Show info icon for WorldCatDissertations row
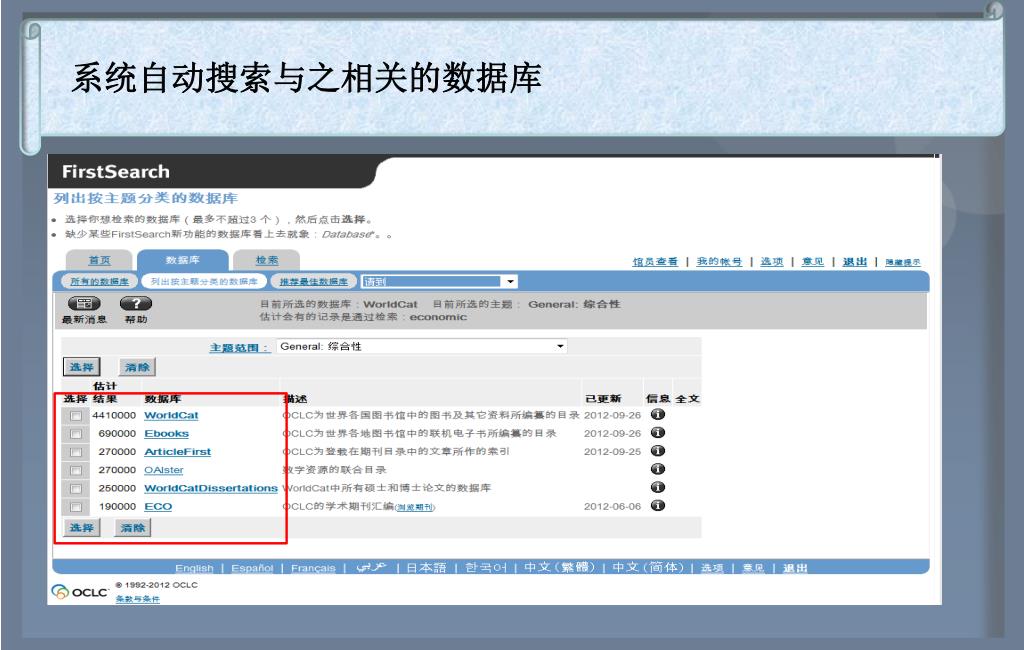The height and width of the screenshot is (650, 1024). click(658, 487)
